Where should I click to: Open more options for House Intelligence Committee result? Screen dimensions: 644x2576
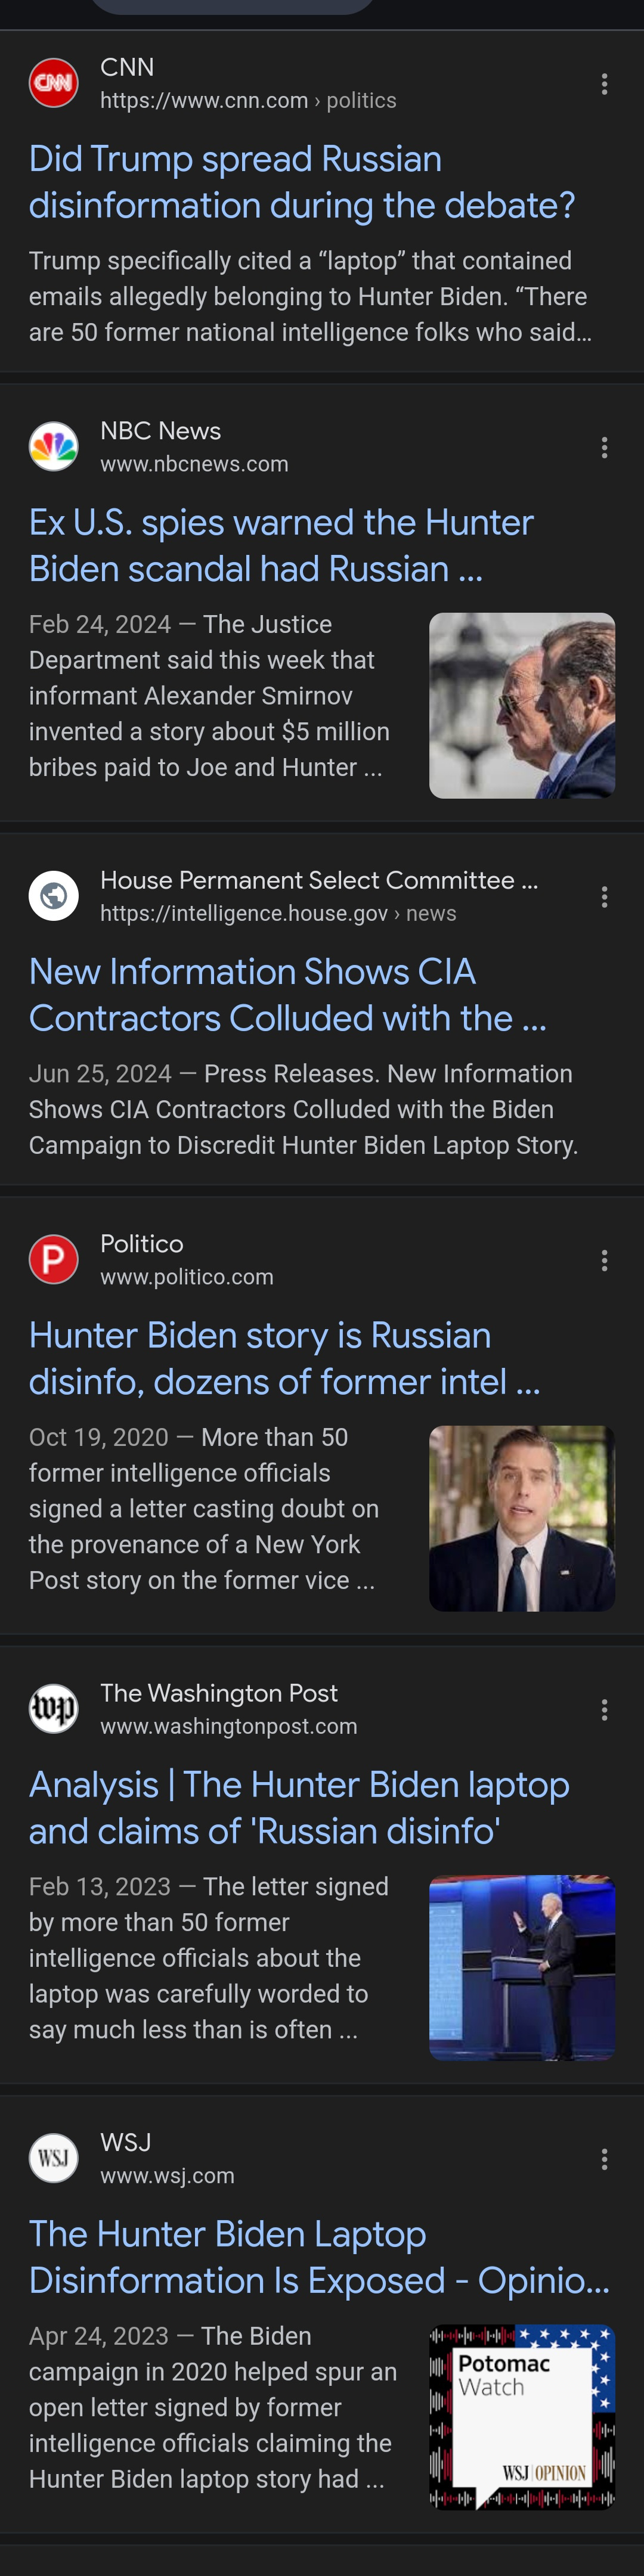click(604, 897)
